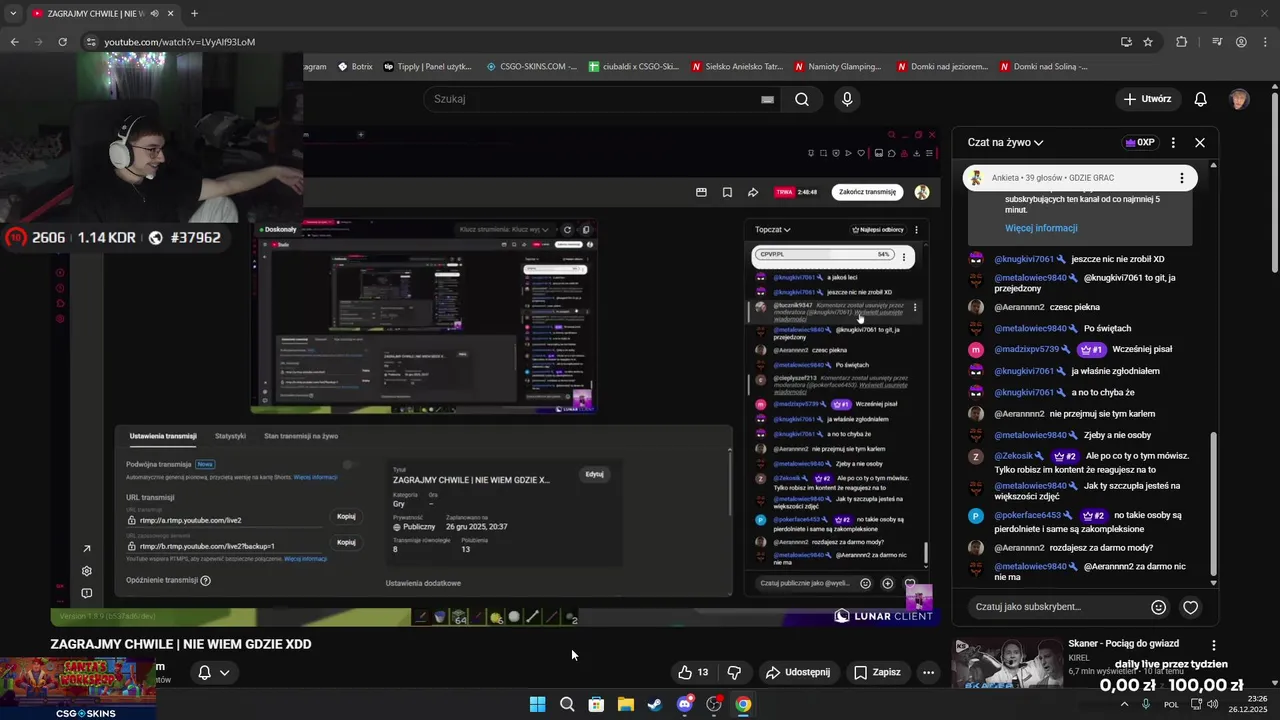Open the Tipply | Panel bookmark
The image size is (1280, 720).
pos(428,67)
